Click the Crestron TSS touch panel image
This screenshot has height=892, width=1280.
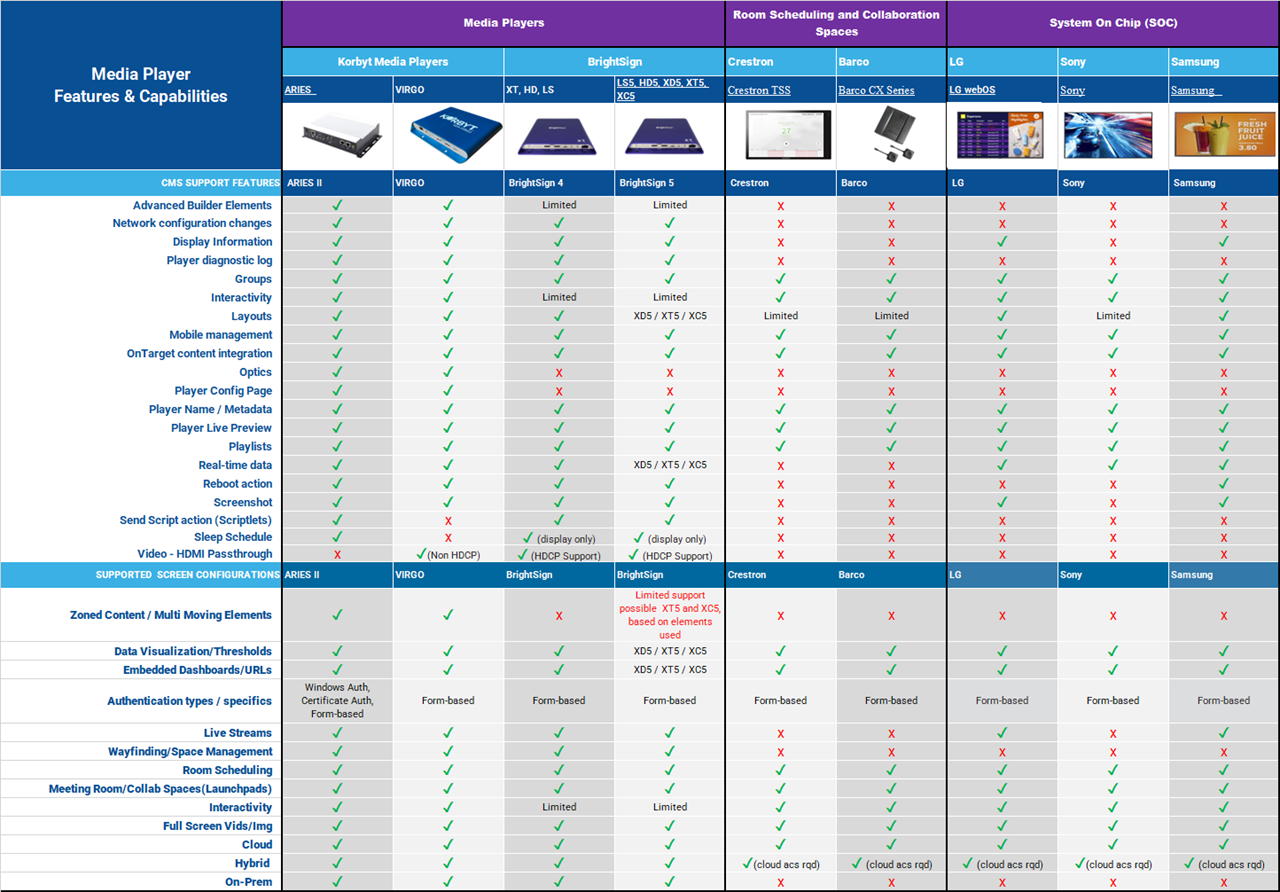[786, 135]
